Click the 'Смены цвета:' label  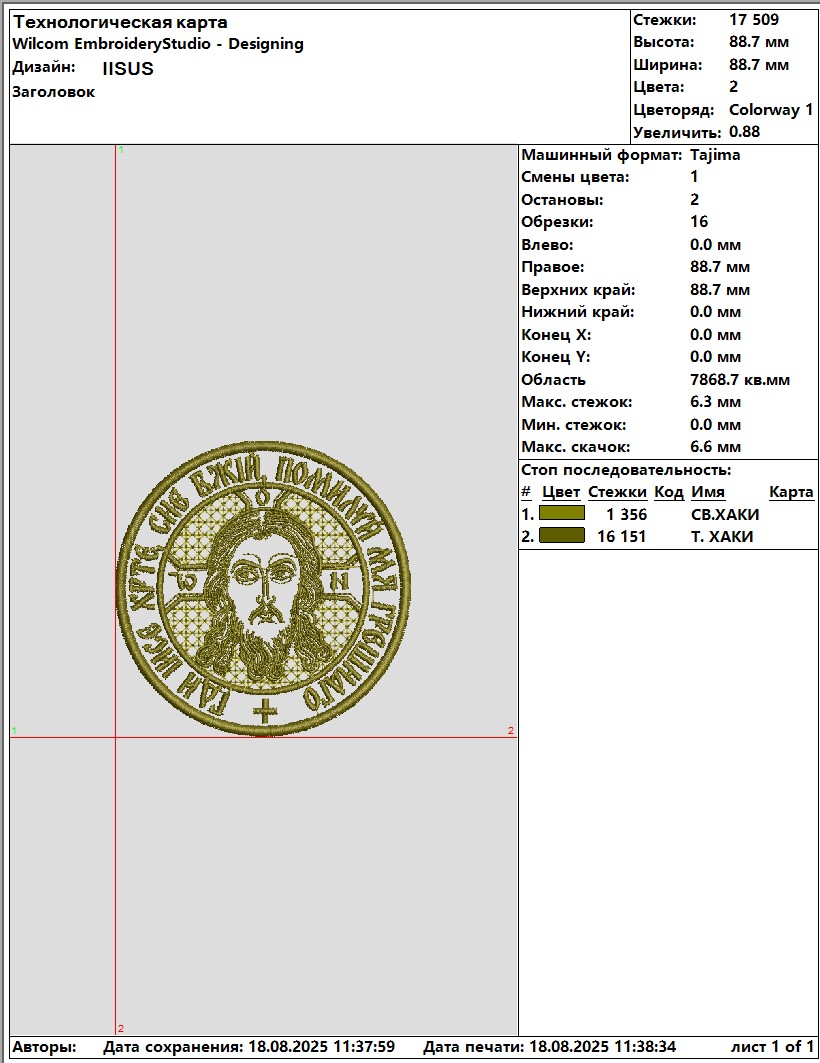575,177
